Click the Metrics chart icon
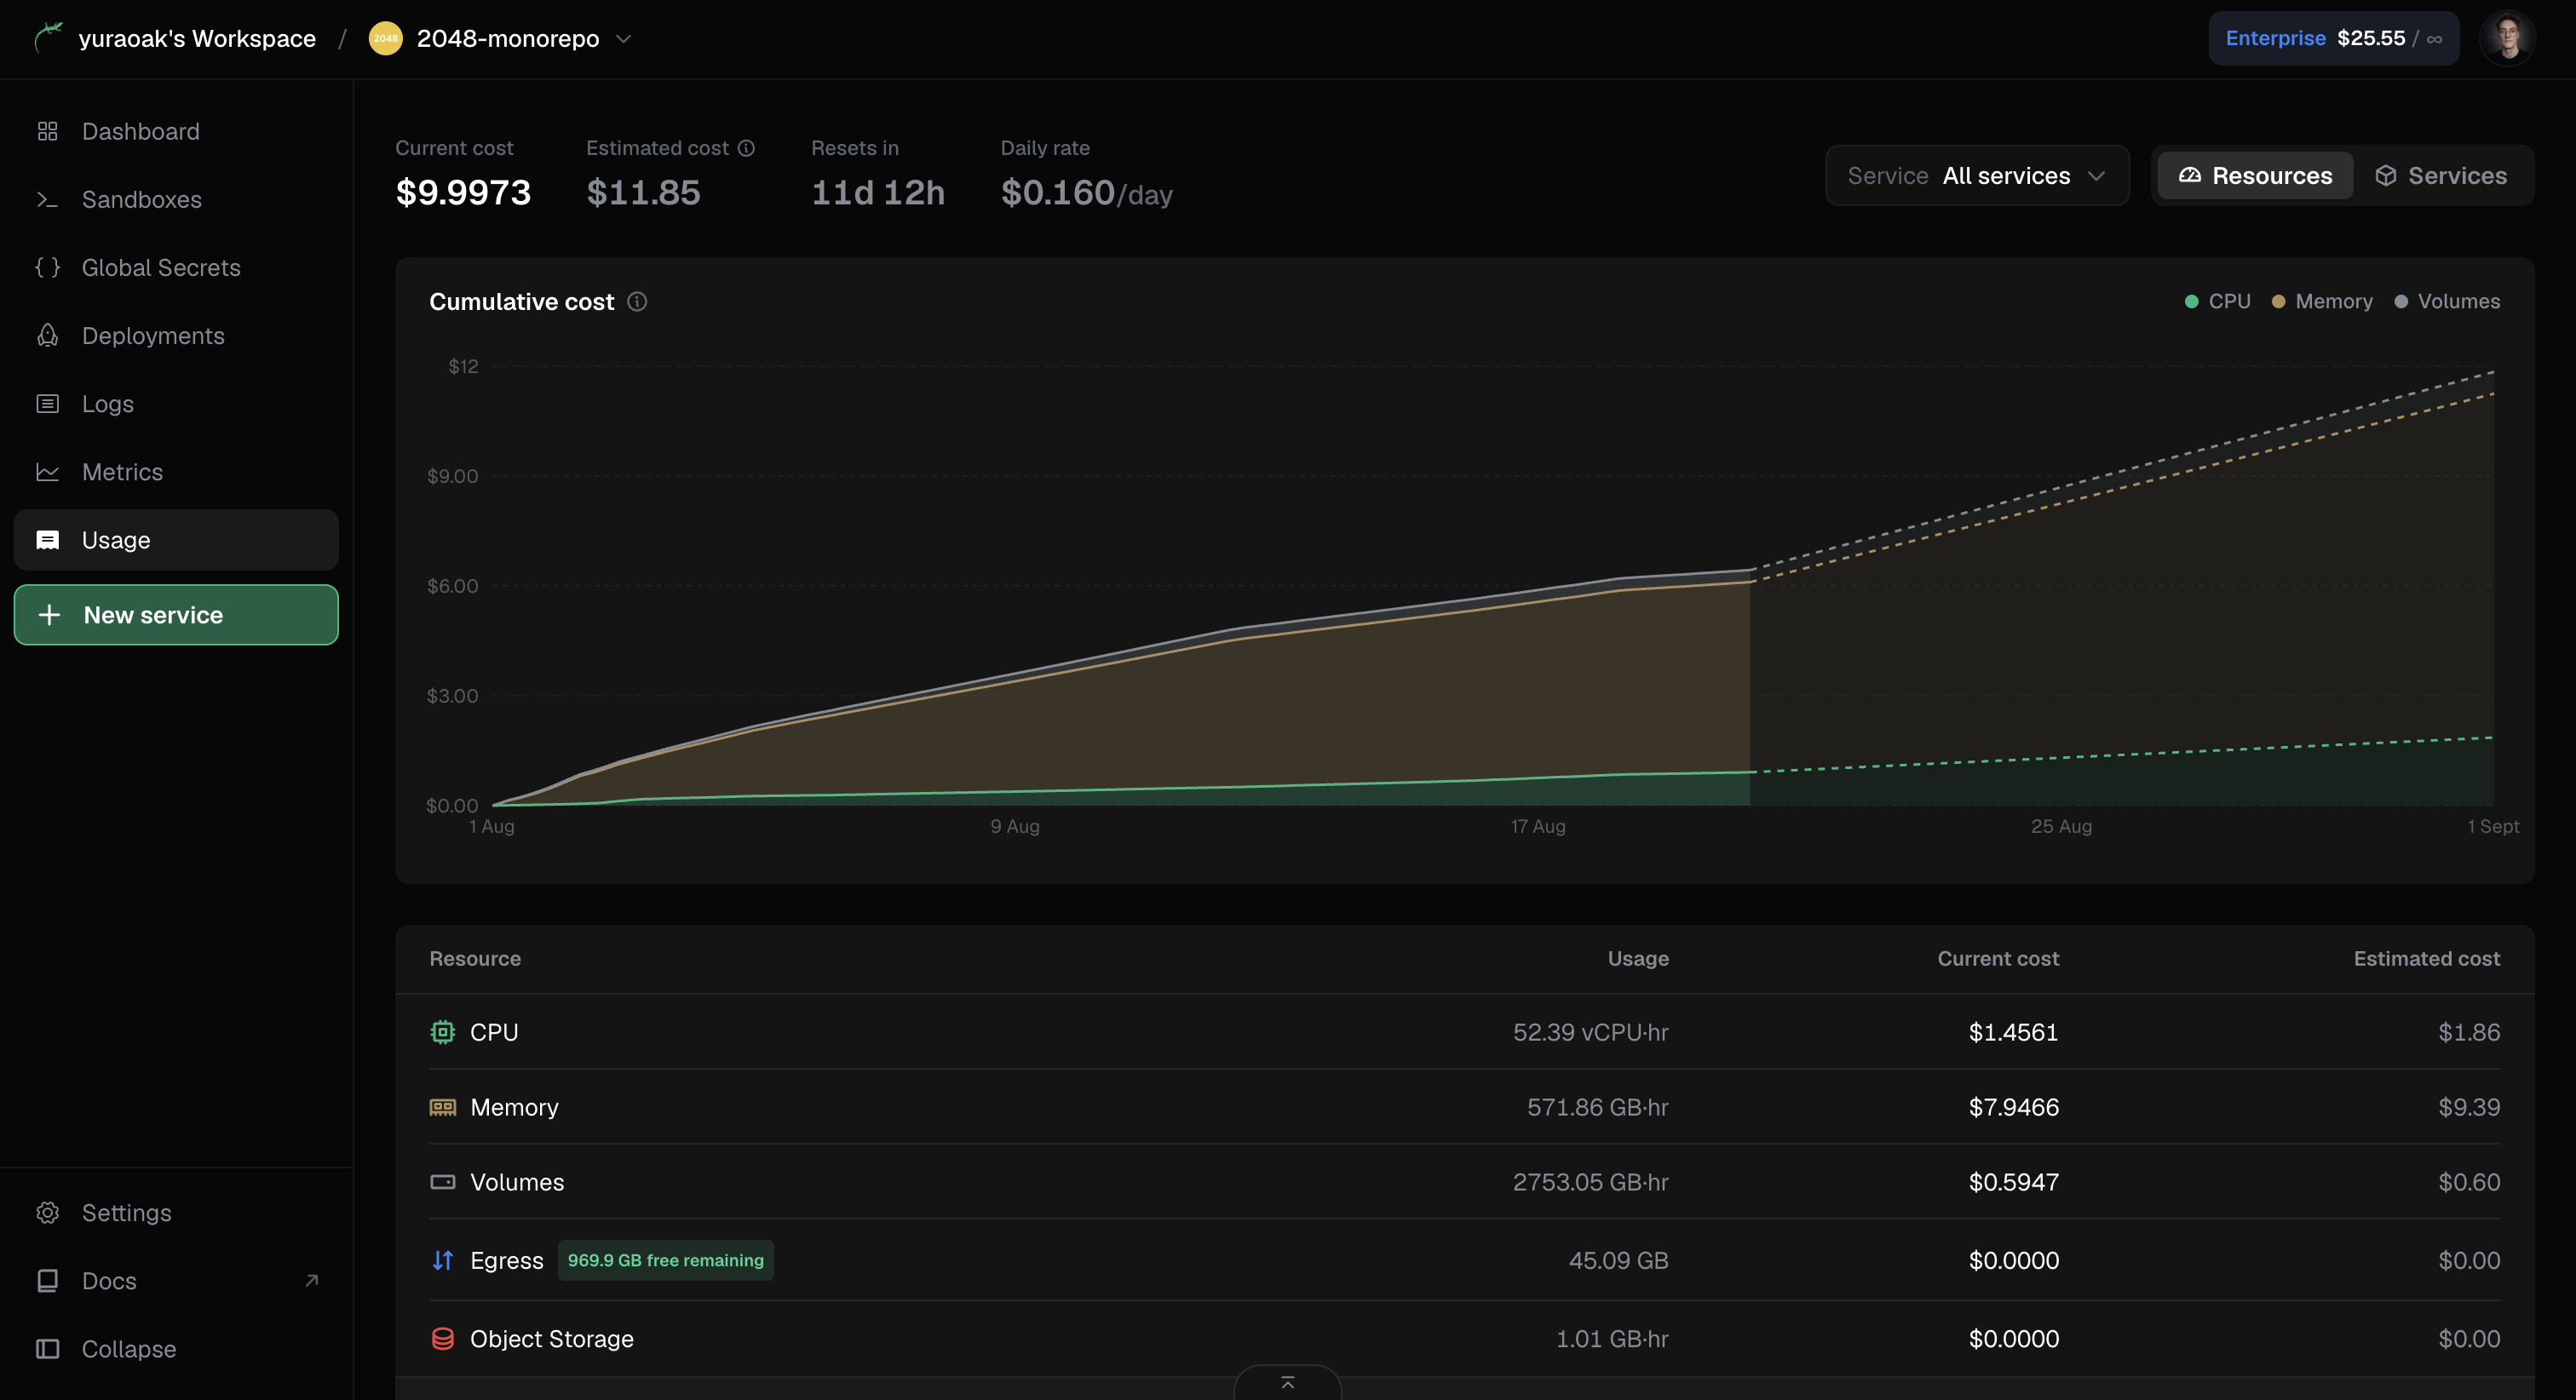Screen dimensions: 2576x1400 tap(47, 471)
